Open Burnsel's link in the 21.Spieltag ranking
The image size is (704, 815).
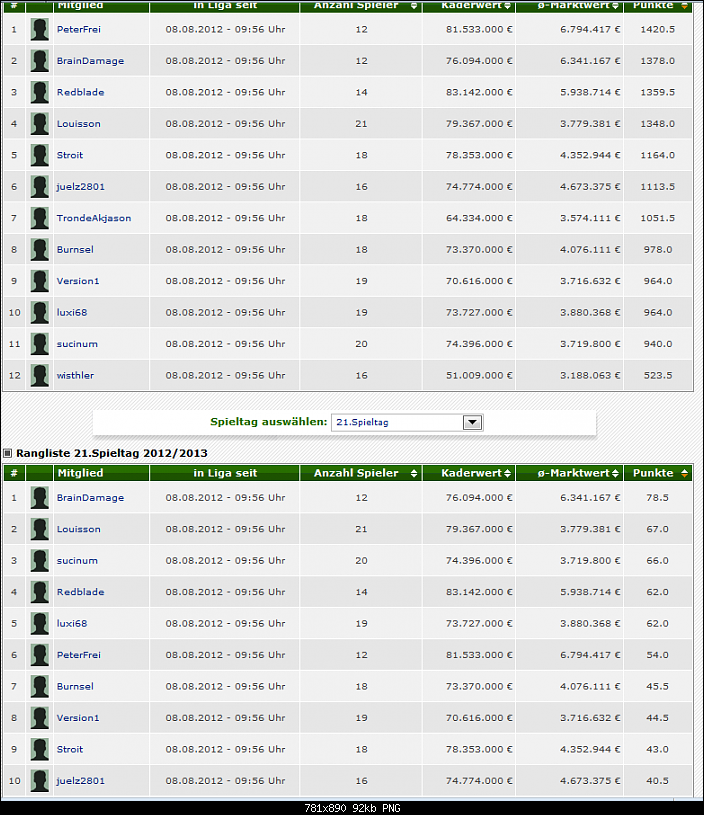(x=75, y=687)
